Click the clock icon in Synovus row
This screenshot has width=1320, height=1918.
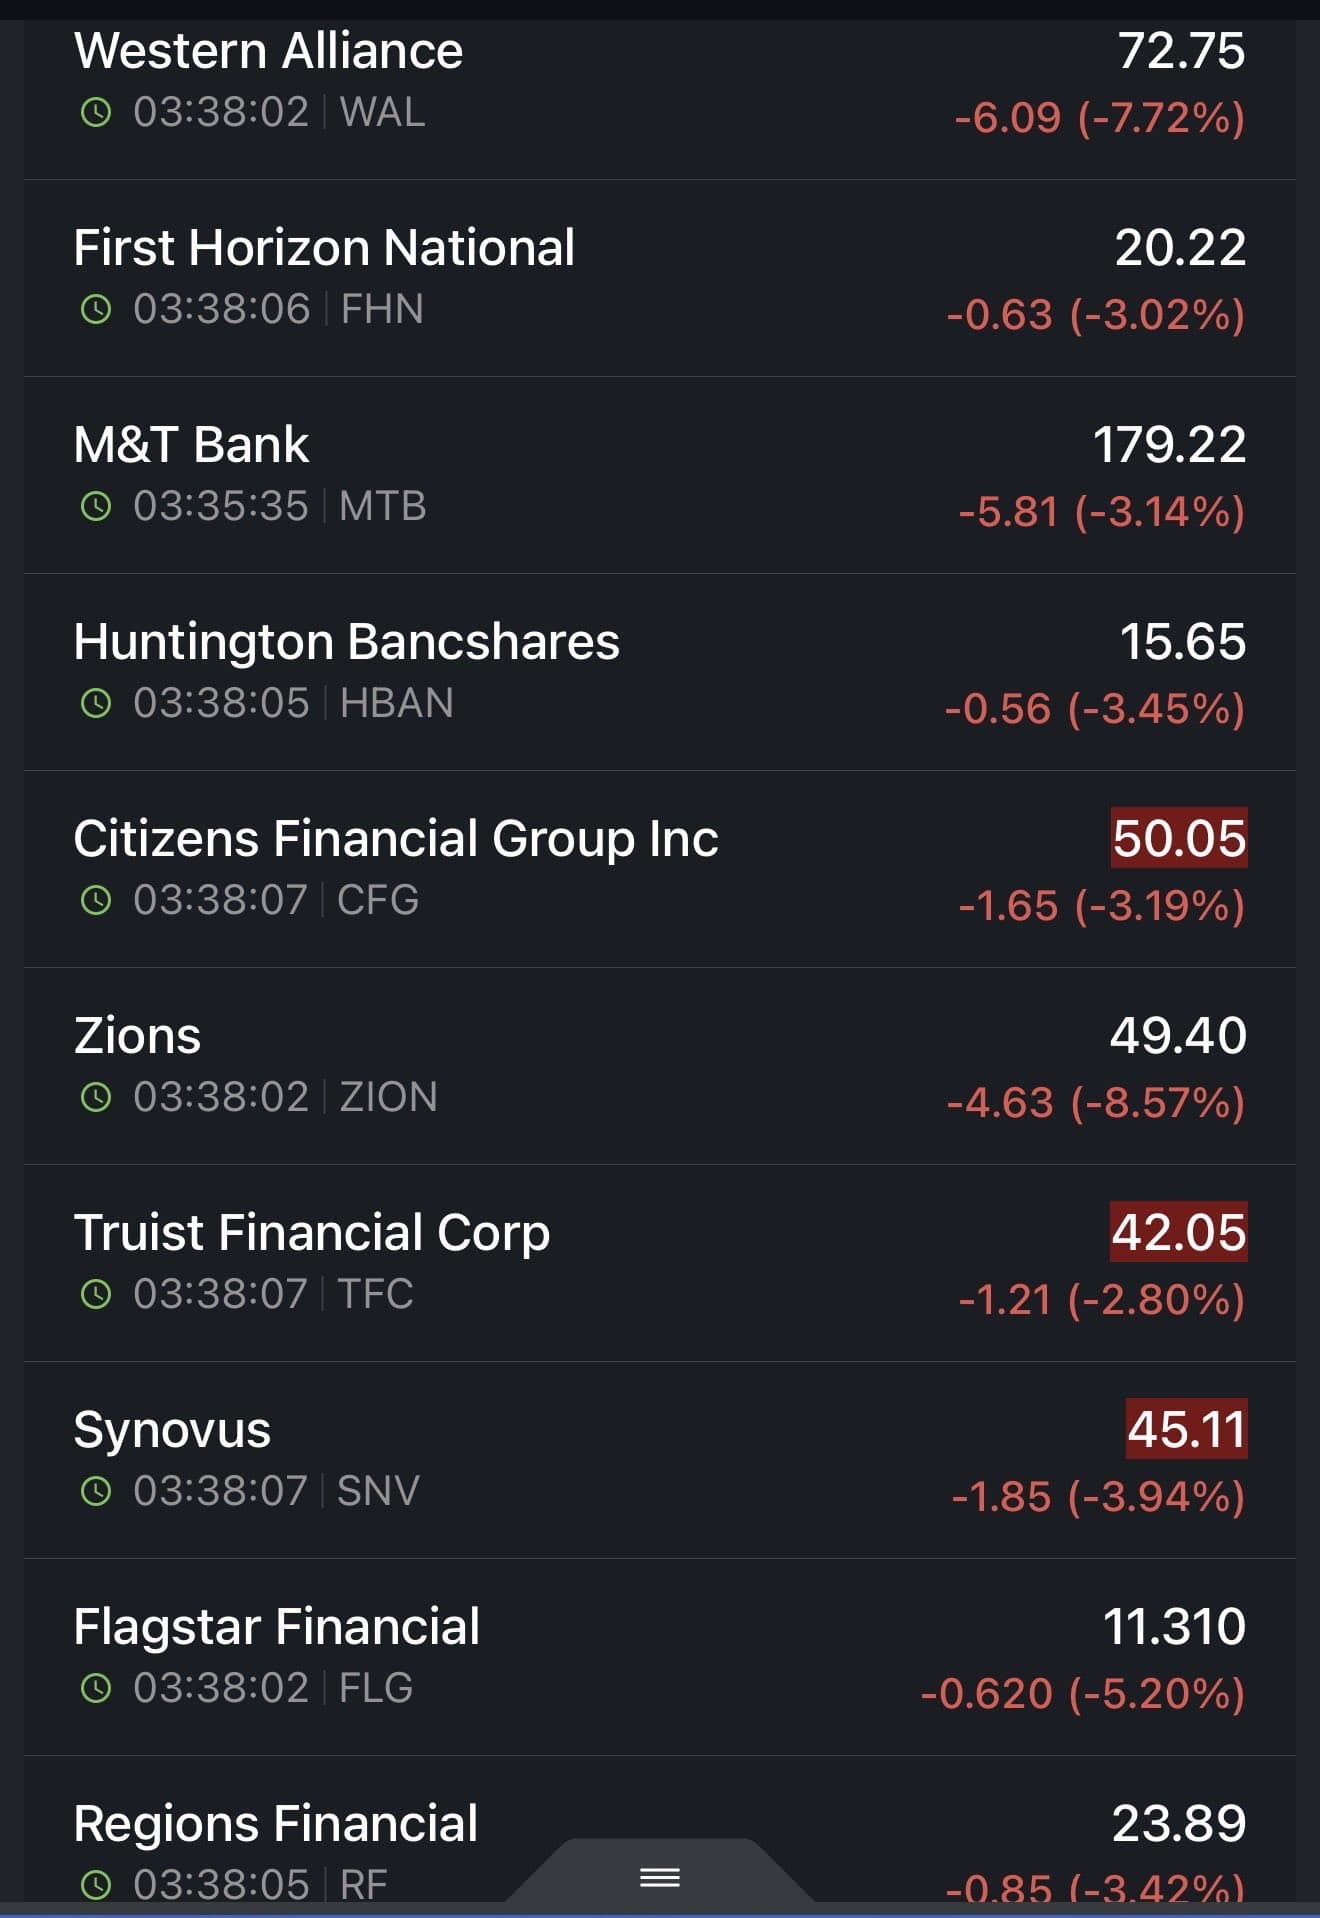[96, 1491]
